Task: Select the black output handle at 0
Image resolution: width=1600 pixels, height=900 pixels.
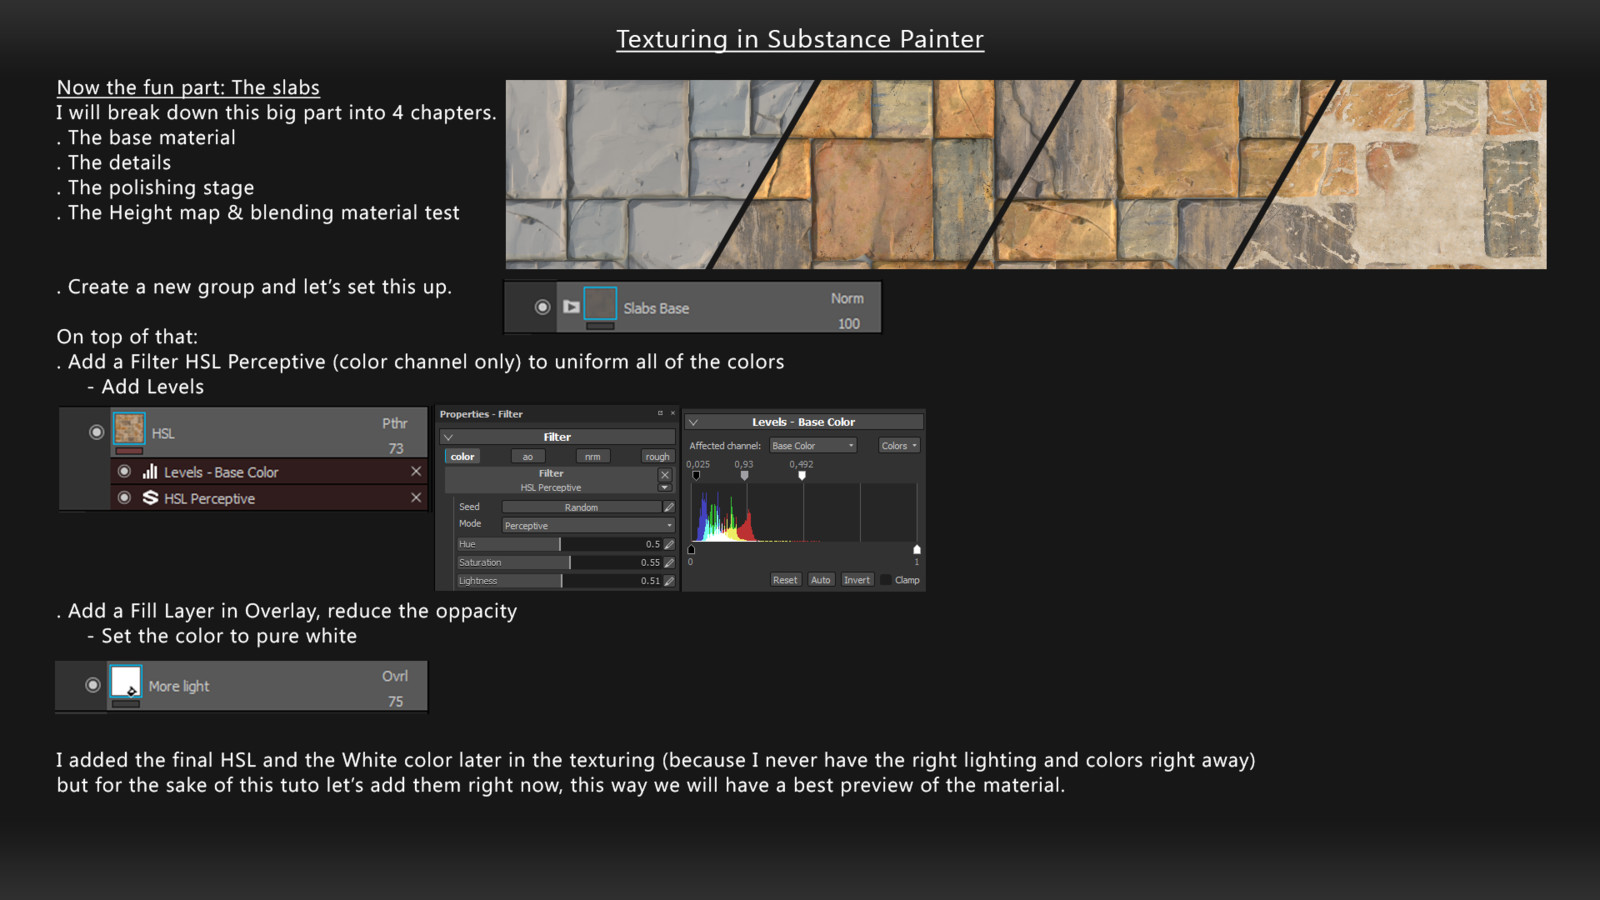Action: tap(691, 549)
